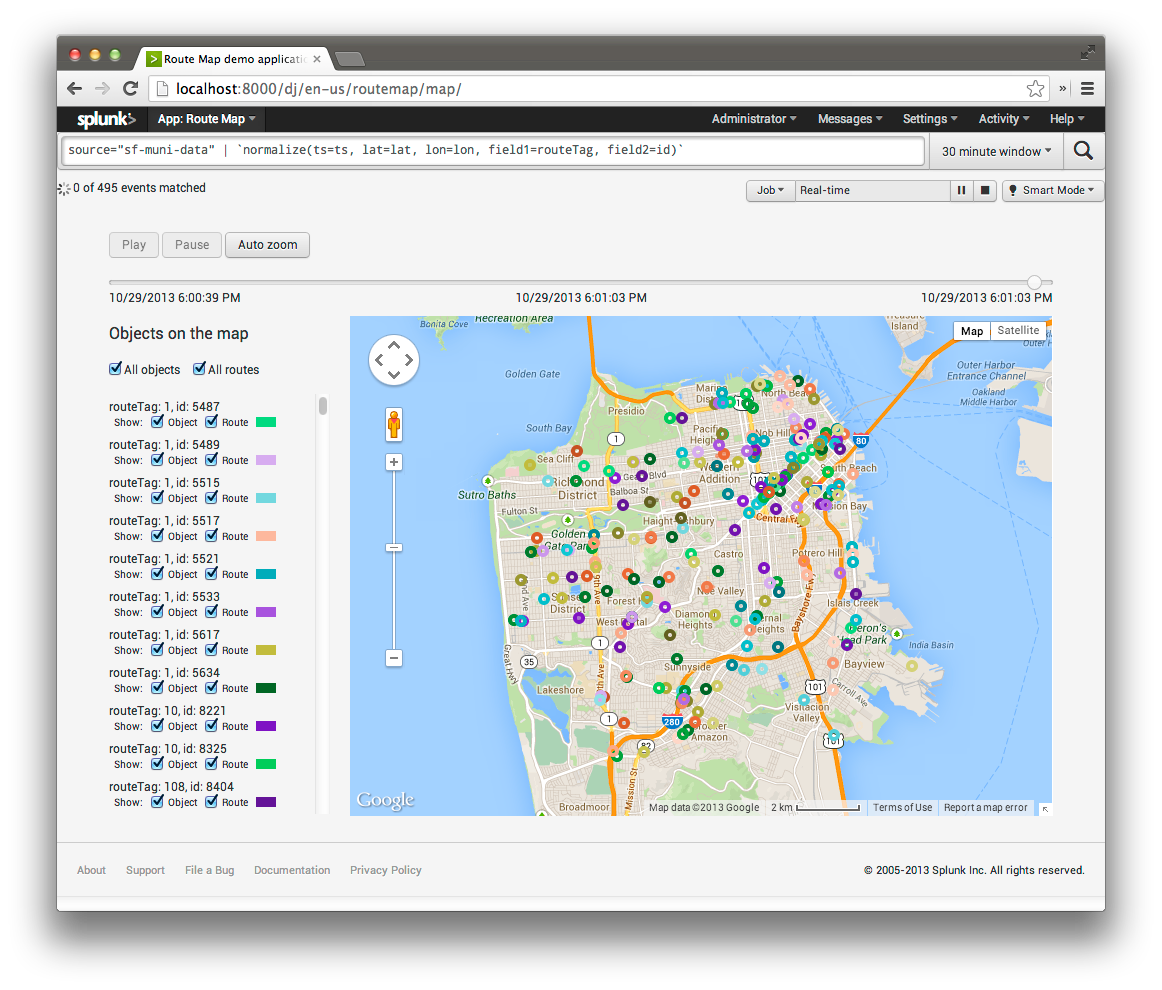This screenshot has width=1162, height=990.
Task: Click Interstate 80 shield on map
Action: [x=860, y=441]
